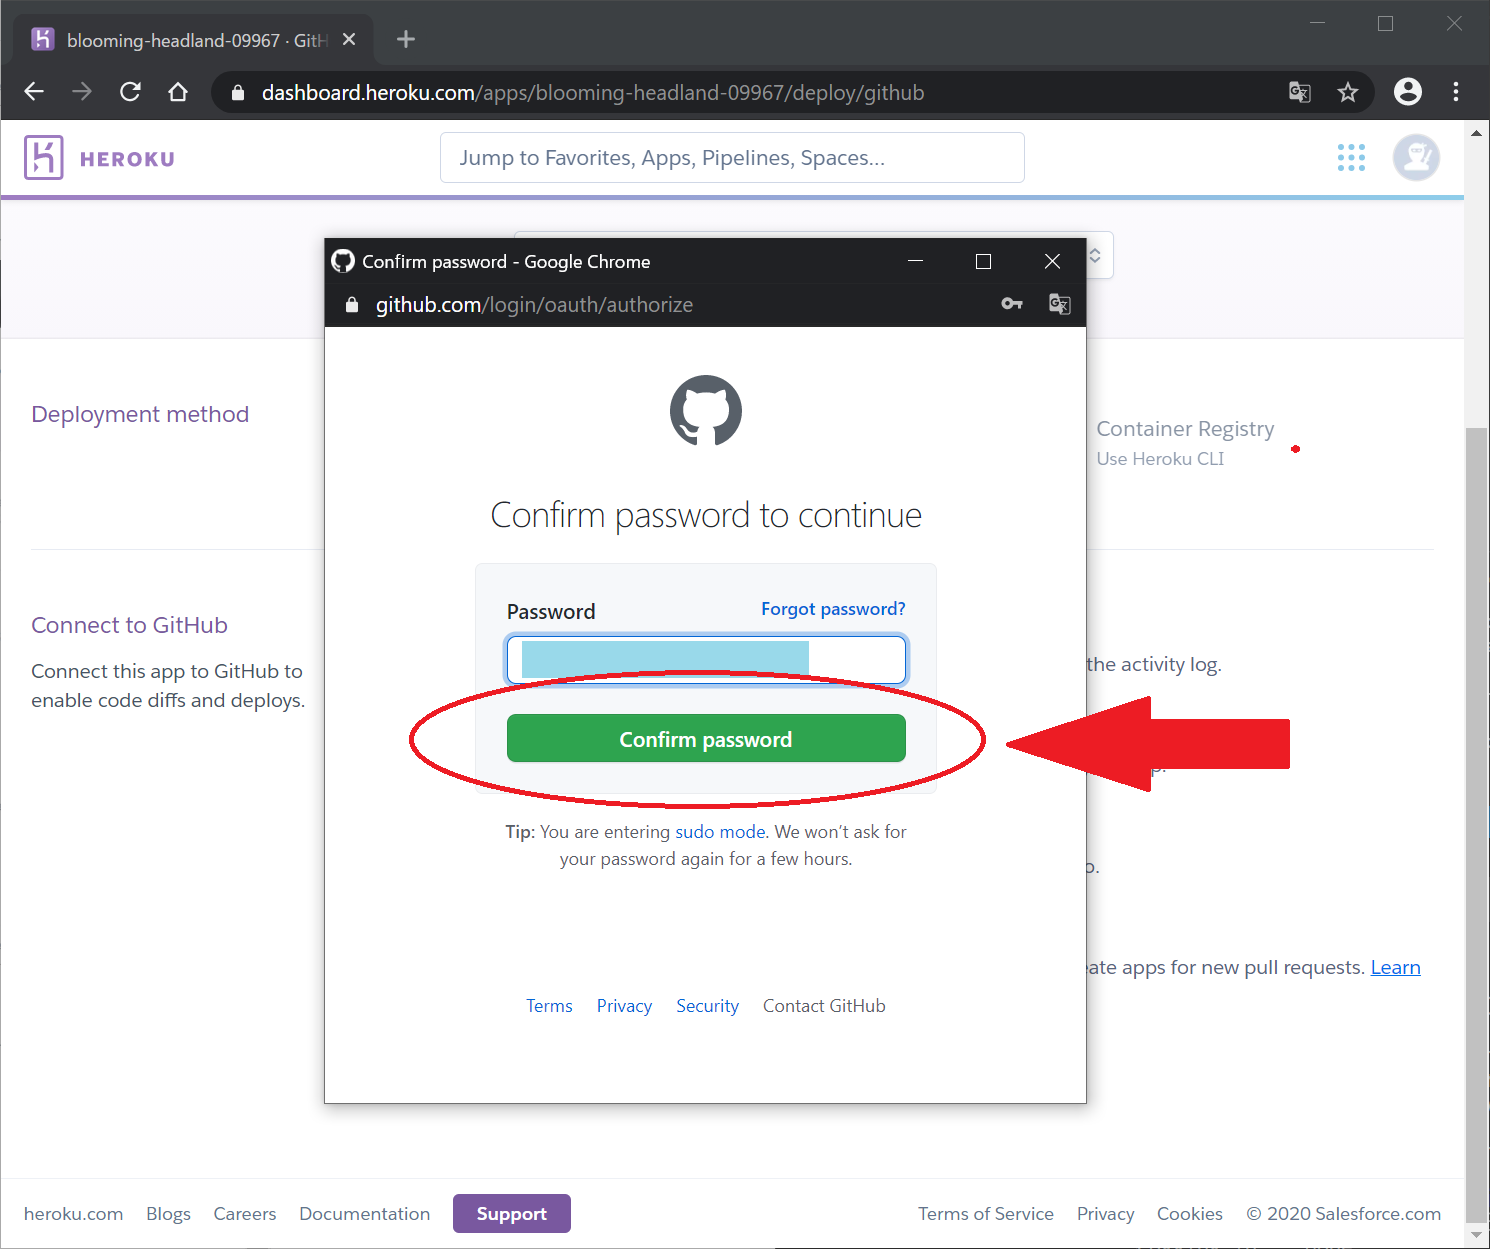Open Terms of Service footer link

986,1213
